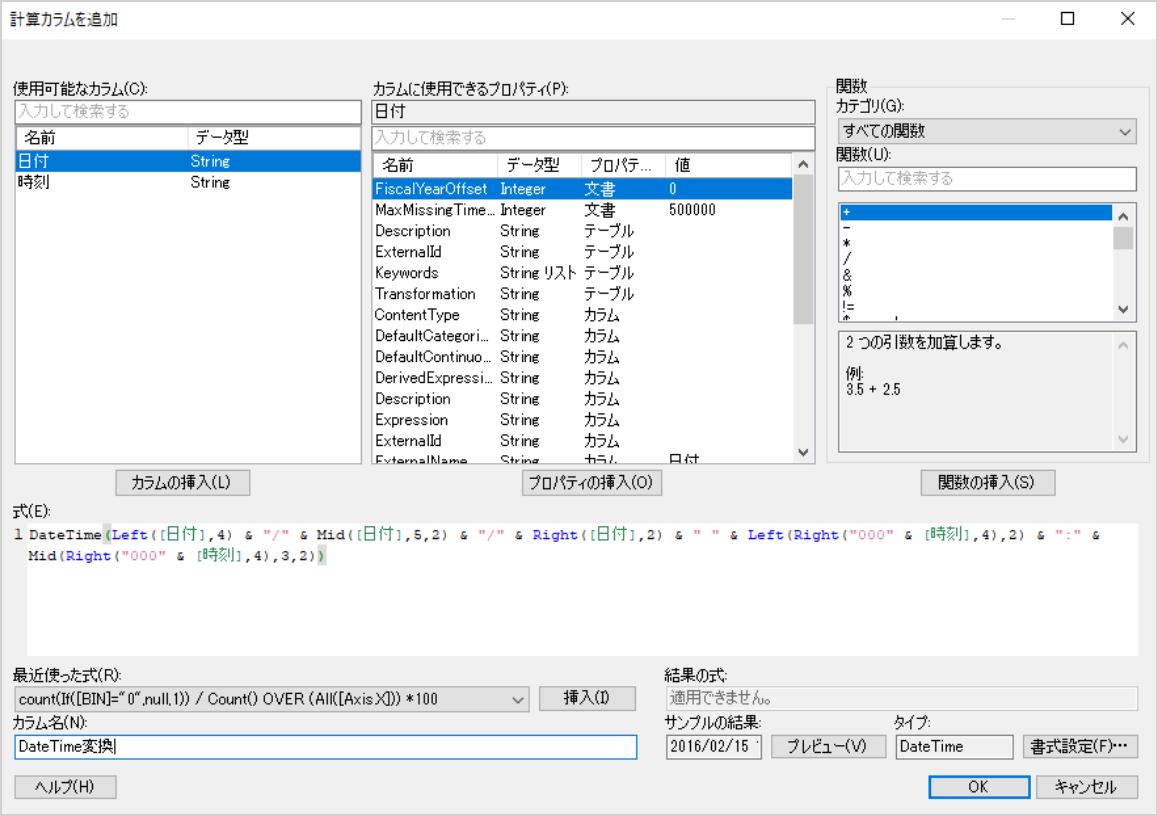
Task: Focus the properties search field
Action: pyautogui.click(x=593, y=137)
